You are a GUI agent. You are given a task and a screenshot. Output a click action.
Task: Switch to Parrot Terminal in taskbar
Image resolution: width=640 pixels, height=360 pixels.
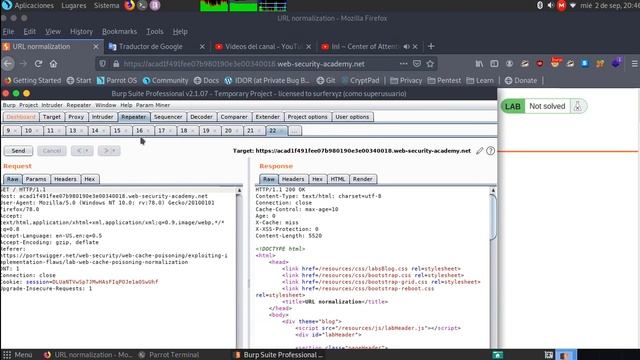pos(169,355)
